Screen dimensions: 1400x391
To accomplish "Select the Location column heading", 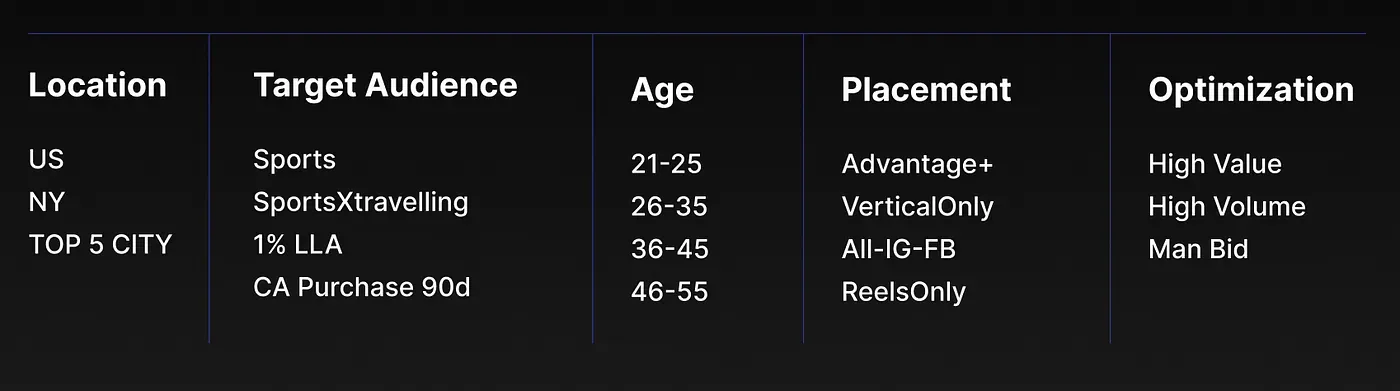I will (97, 85).
